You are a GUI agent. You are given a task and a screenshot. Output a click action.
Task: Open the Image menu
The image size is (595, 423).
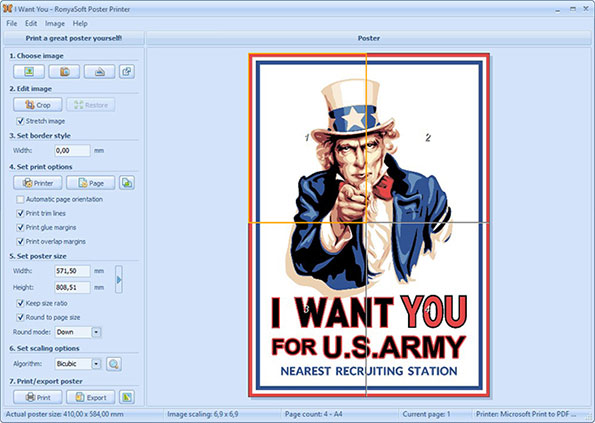pos(55,24)
